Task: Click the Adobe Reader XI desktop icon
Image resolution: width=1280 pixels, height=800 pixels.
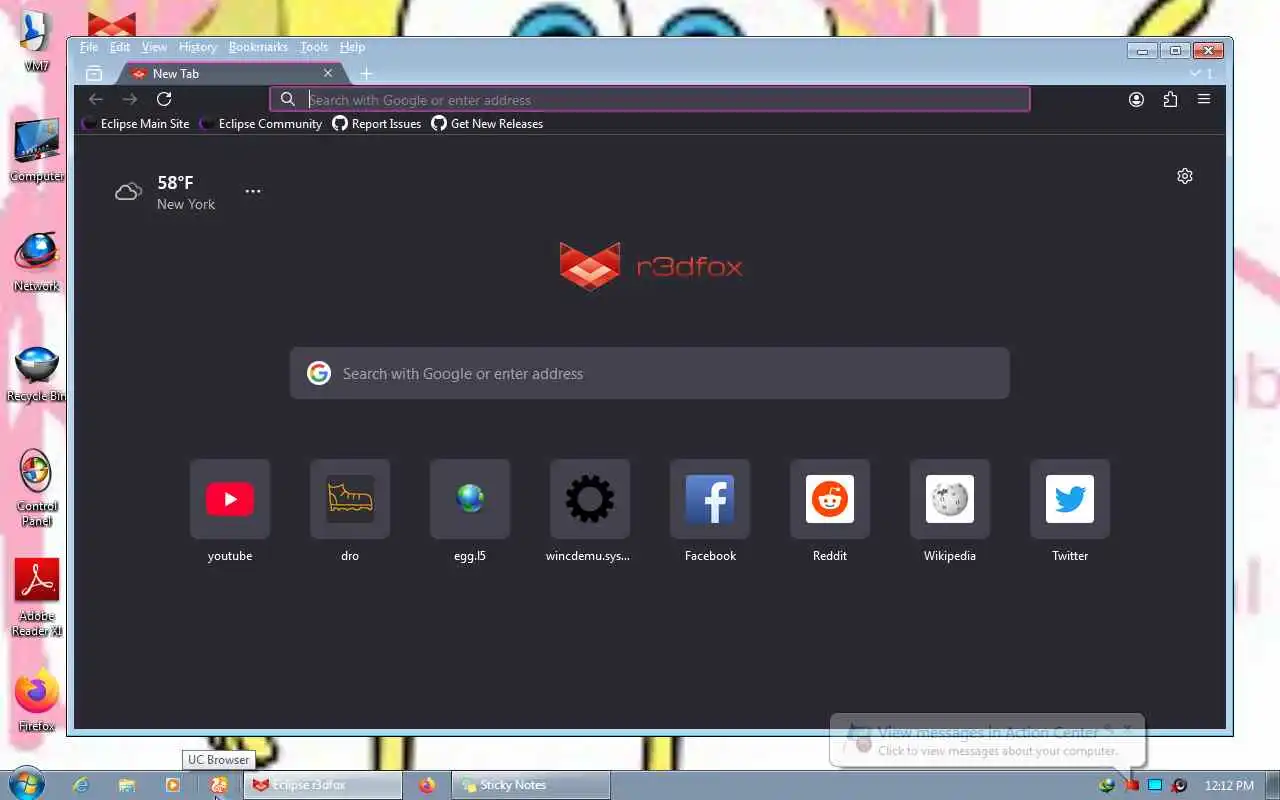Action: pos(37,597)
